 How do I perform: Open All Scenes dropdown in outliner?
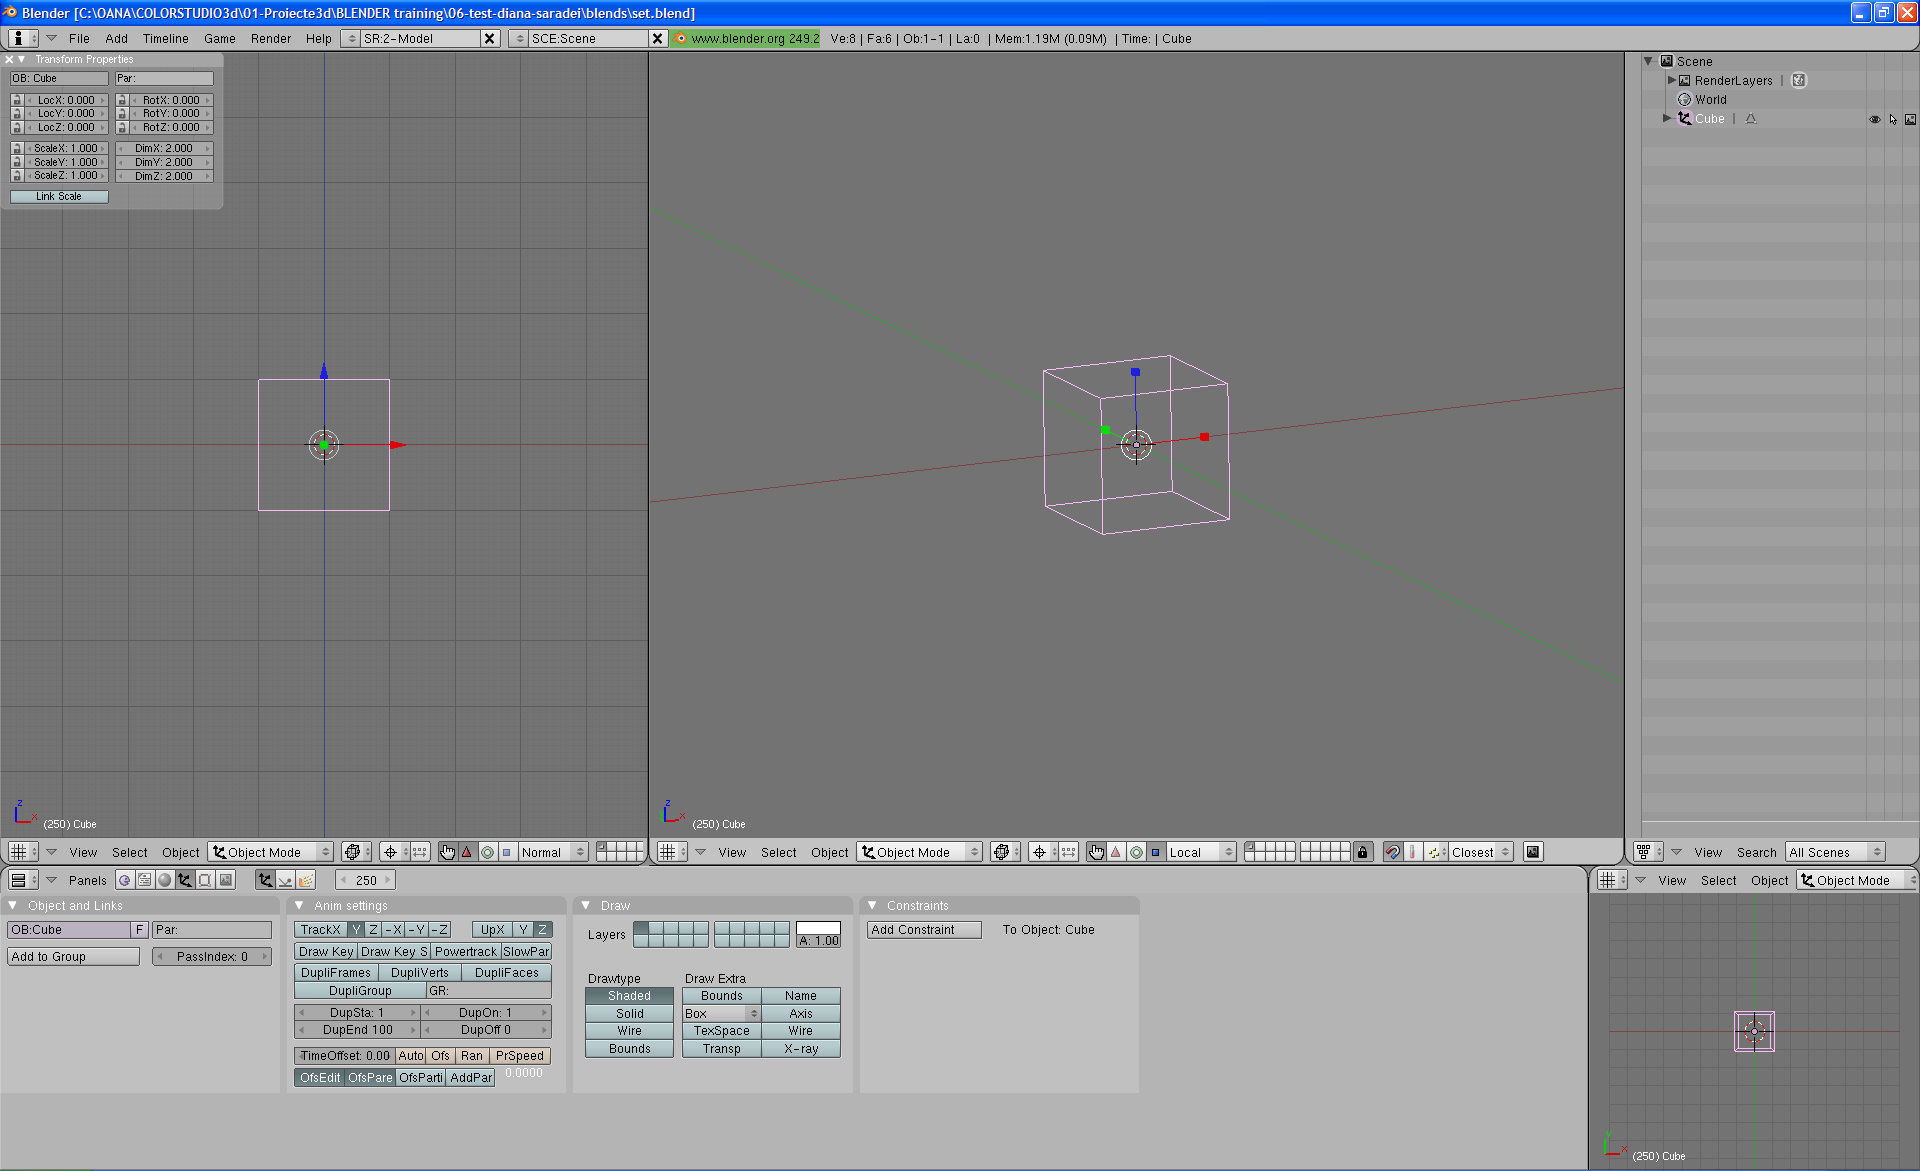pos(1835,852)
